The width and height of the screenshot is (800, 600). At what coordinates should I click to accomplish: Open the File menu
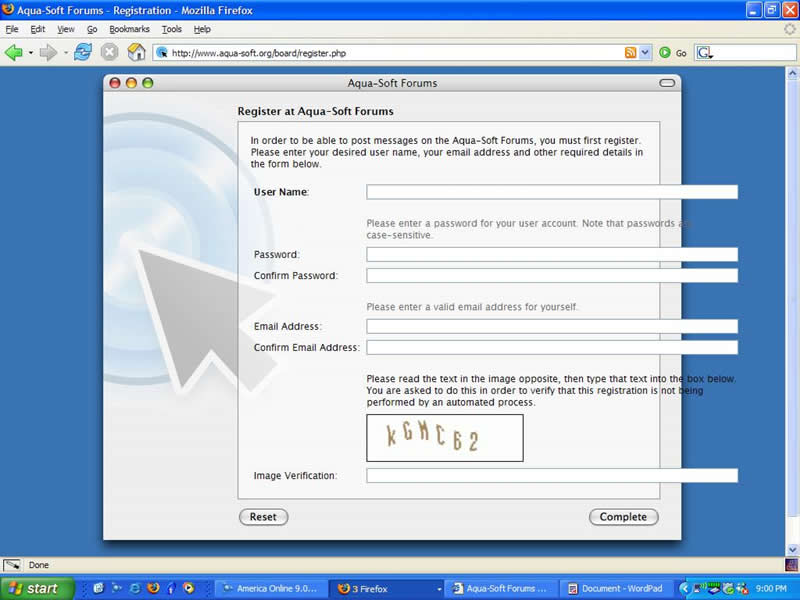point(12,29)
